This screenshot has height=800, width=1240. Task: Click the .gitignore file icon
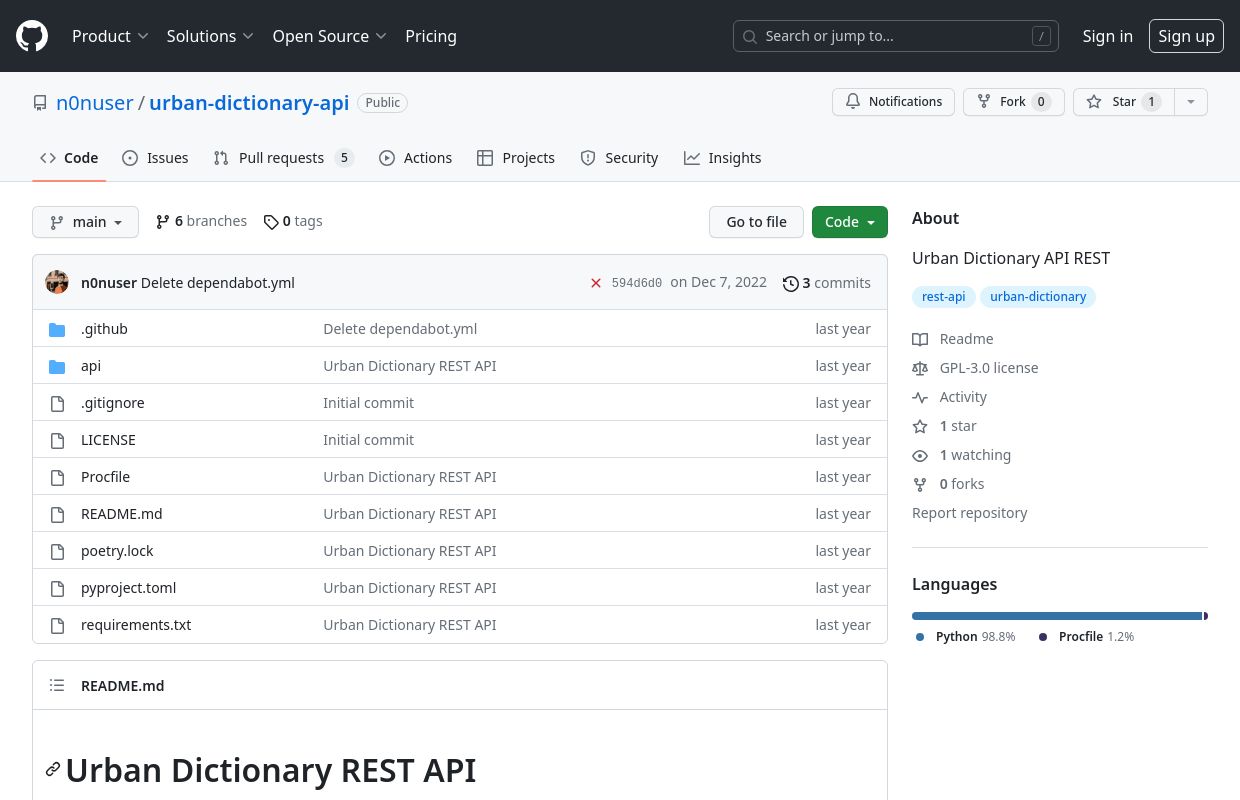(x=57, y=403)
